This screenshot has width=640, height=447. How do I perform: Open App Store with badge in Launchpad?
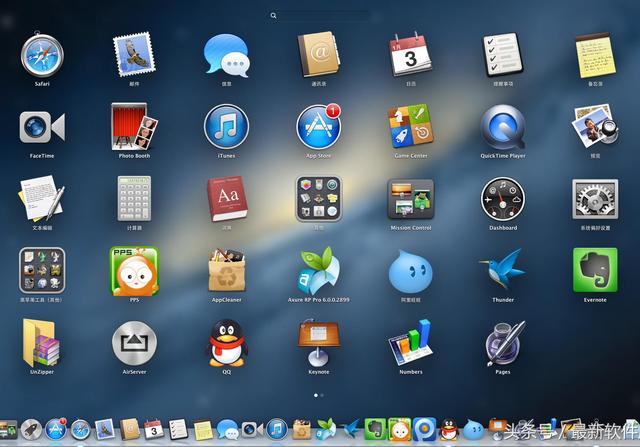coord(319,127)
